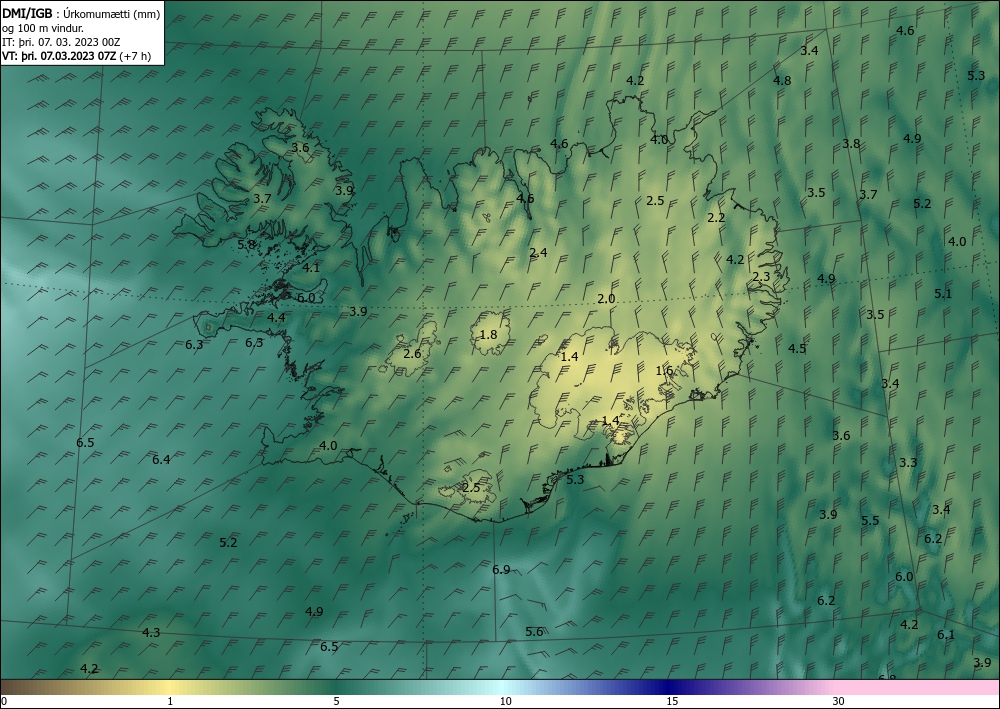Click the 4.1 value near Breiðafjörður
Viewport: 1000px width, 709px height.
[311, 268]
